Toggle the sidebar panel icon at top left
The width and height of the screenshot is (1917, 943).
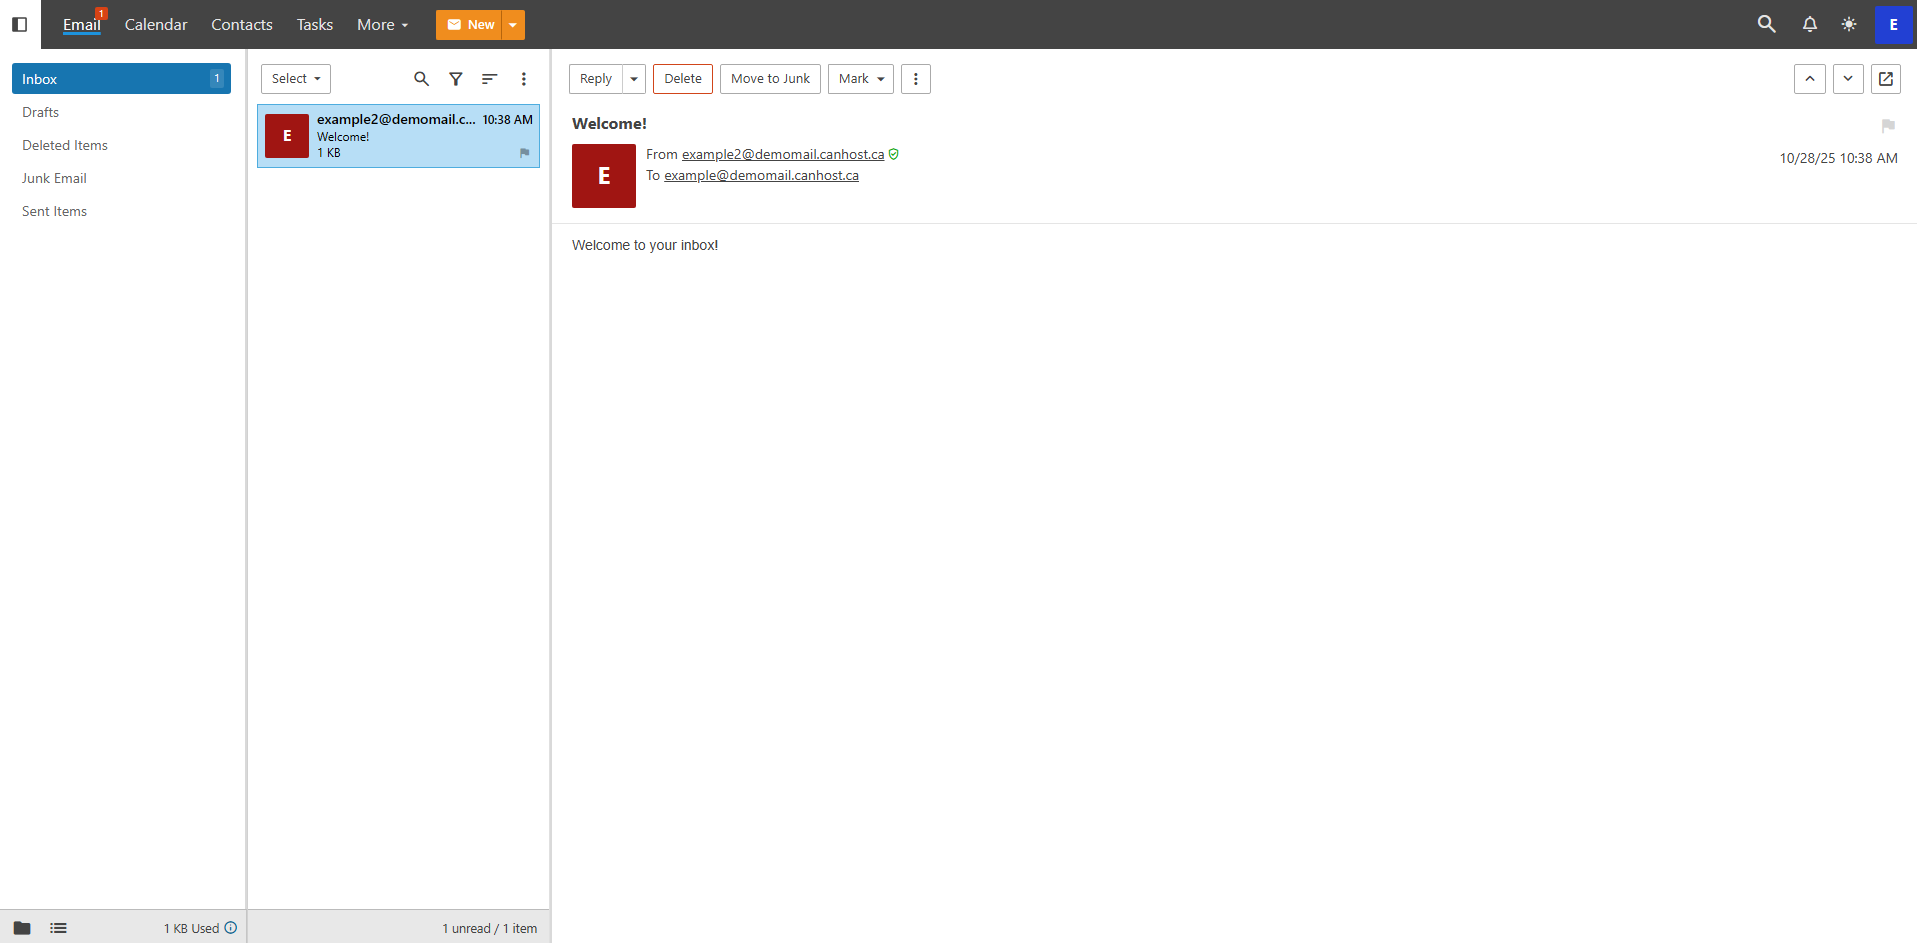pos(19,24)
